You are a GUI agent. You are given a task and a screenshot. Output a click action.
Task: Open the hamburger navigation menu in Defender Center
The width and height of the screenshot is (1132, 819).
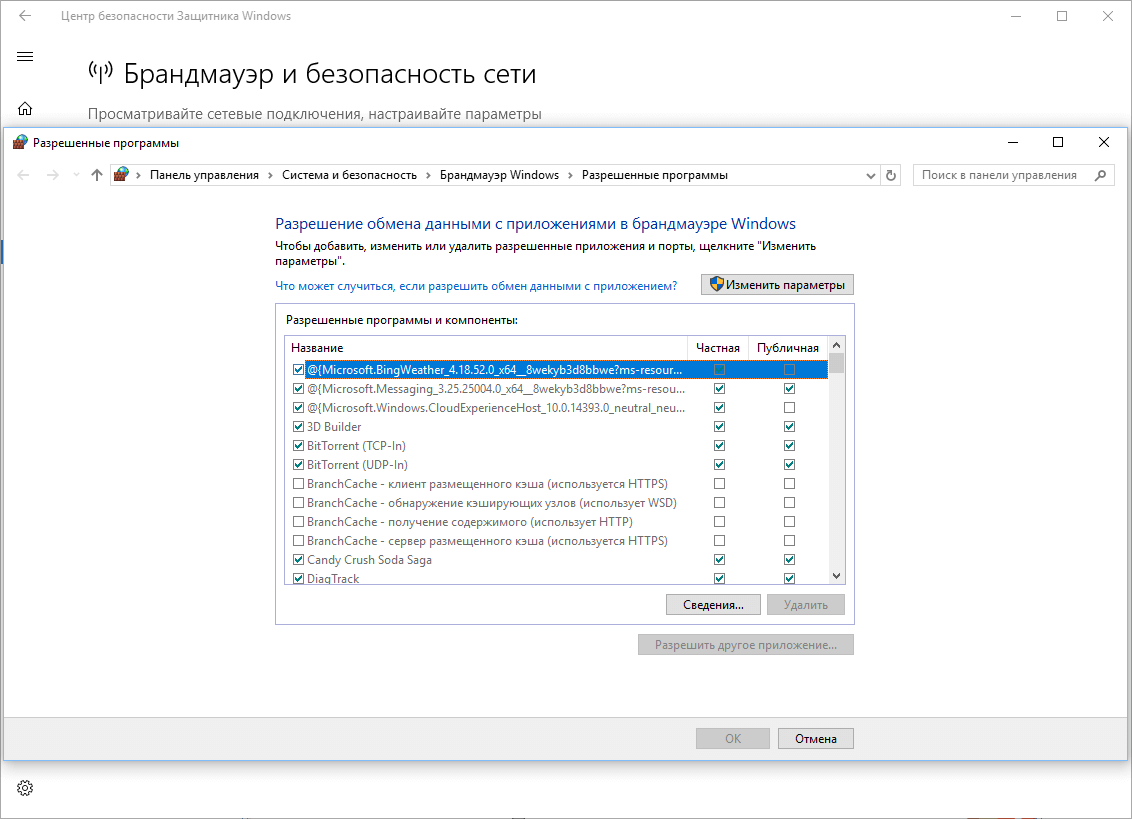pos(24,56)
